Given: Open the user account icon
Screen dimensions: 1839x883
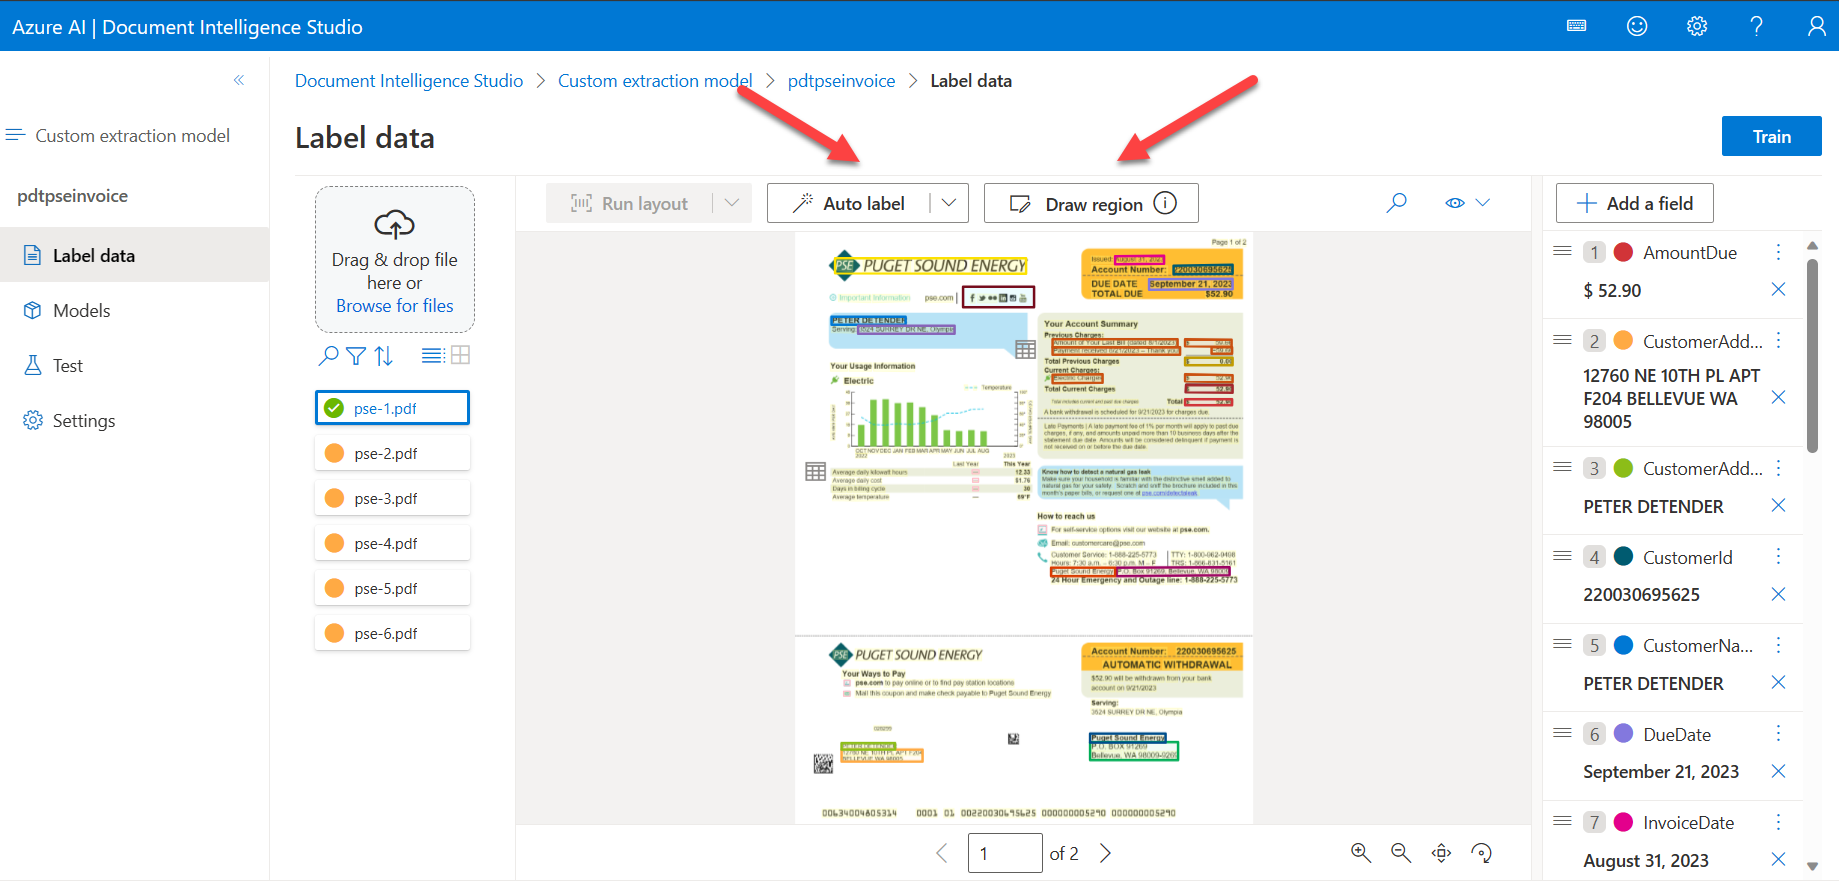Looking at the screenshot, I should click(x=1817, y=26).
